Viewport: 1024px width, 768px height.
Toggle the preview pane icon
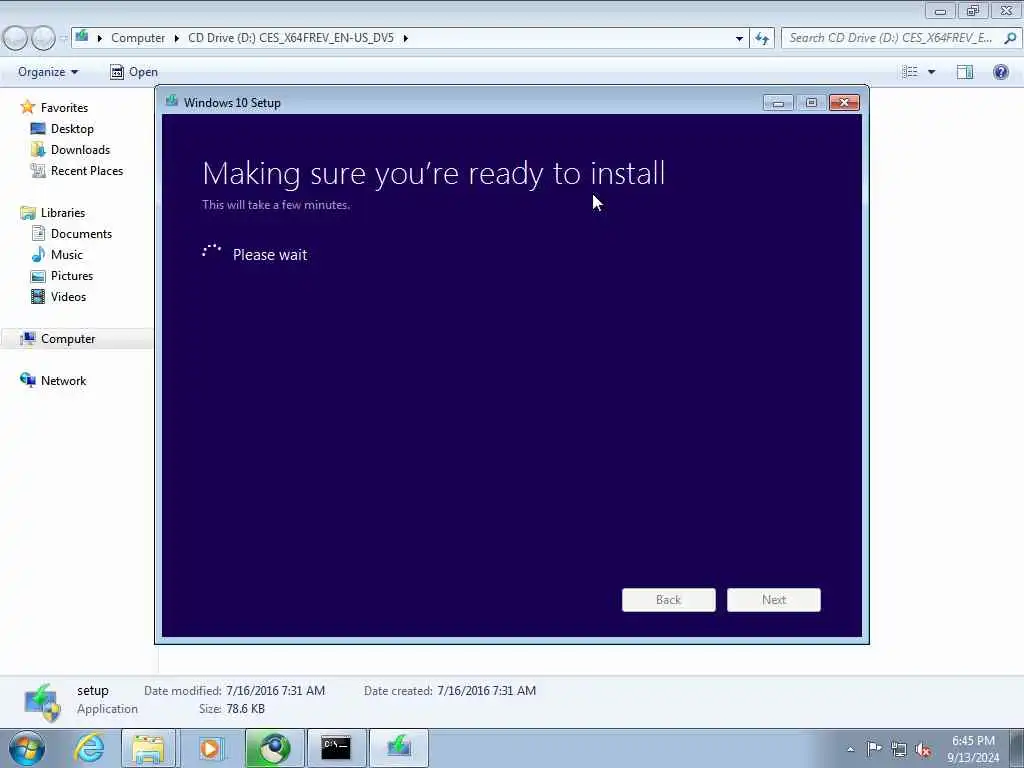[x=965, y=72]
